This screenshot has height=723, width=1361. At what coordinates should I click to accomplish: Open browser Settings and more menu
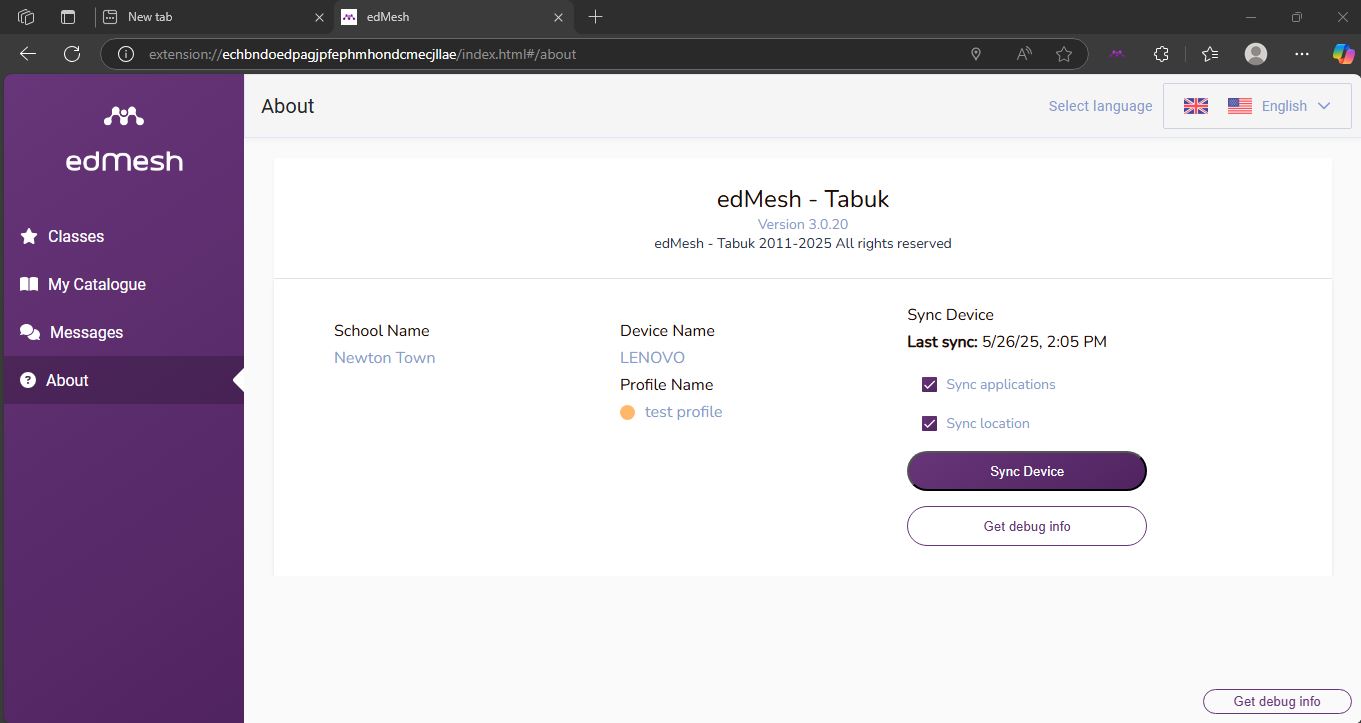point(1301,54)
